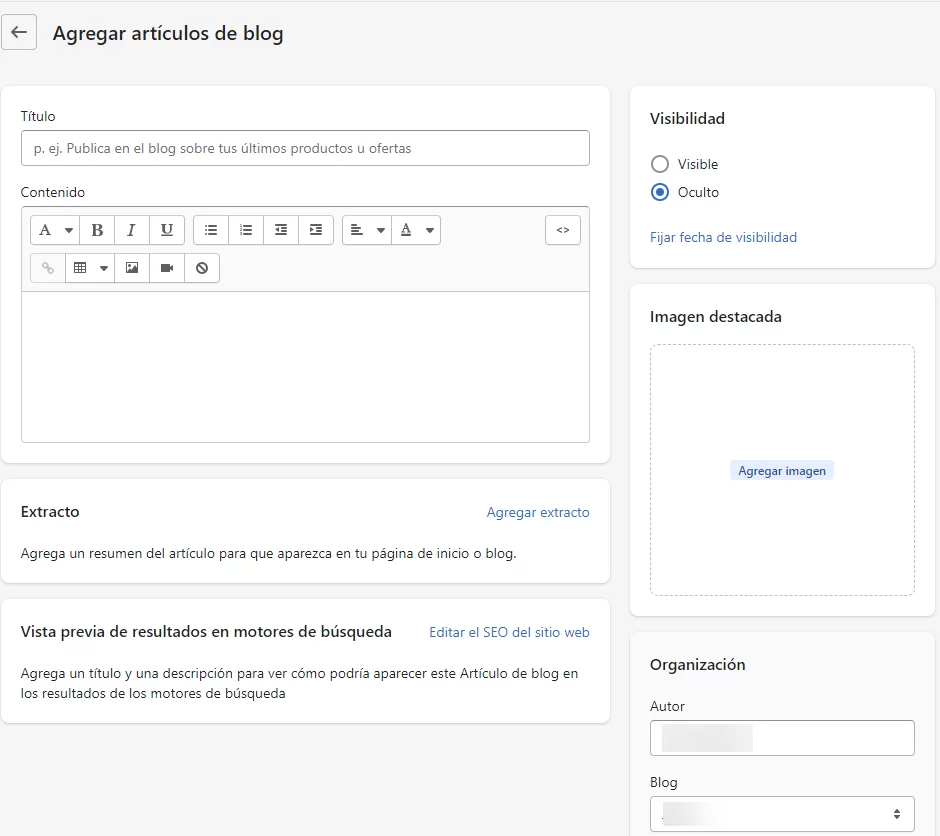Click inside the Contenido editor area
940x836 pixels.
click(305, 367)
